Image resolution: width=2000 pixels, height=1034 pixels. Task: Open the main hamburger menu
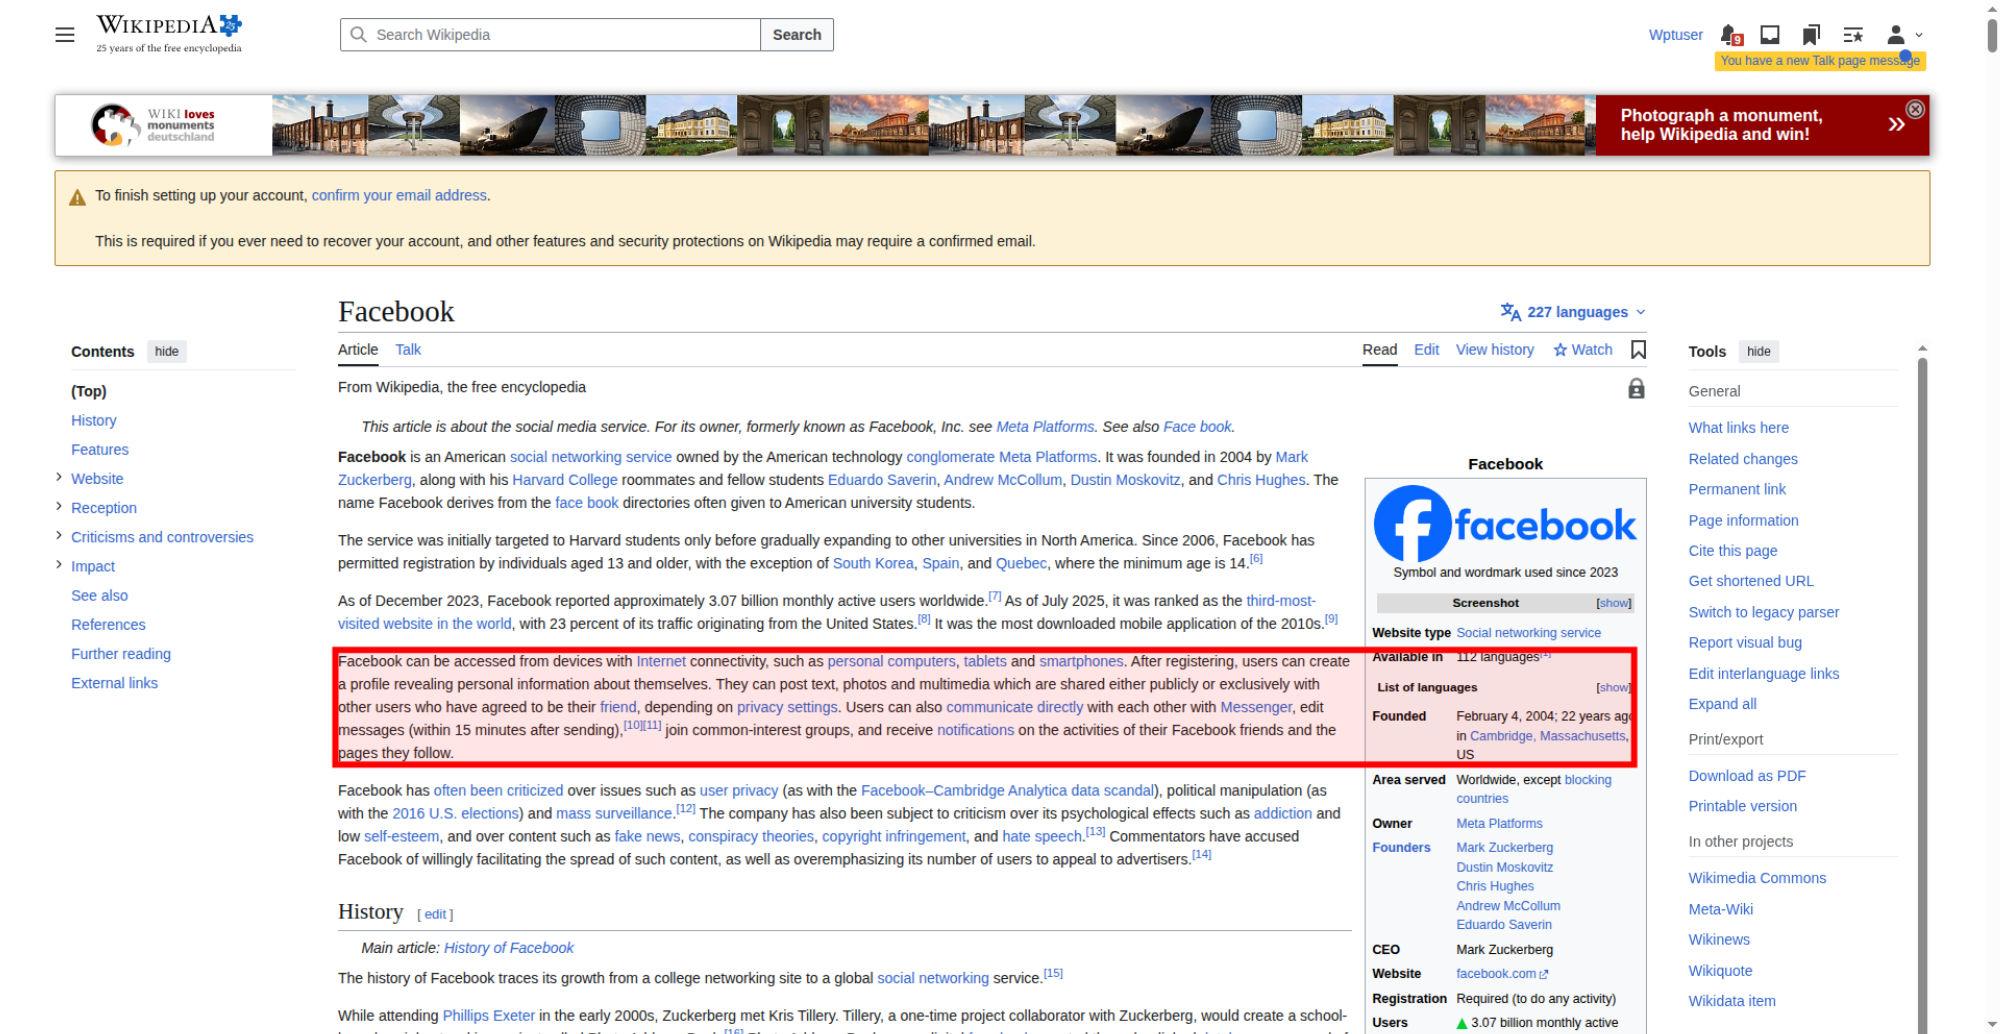coord(65,35)
